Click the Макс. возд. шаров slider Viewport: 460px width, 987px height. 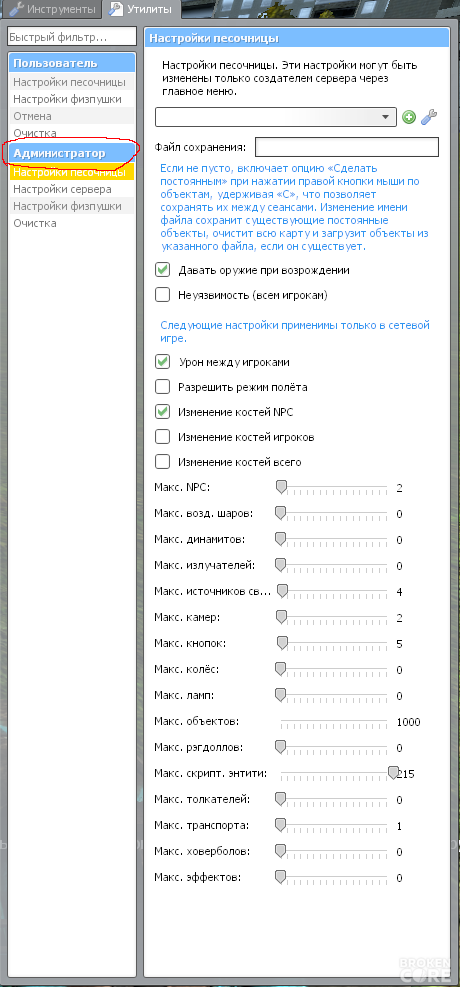click(334, 513)
